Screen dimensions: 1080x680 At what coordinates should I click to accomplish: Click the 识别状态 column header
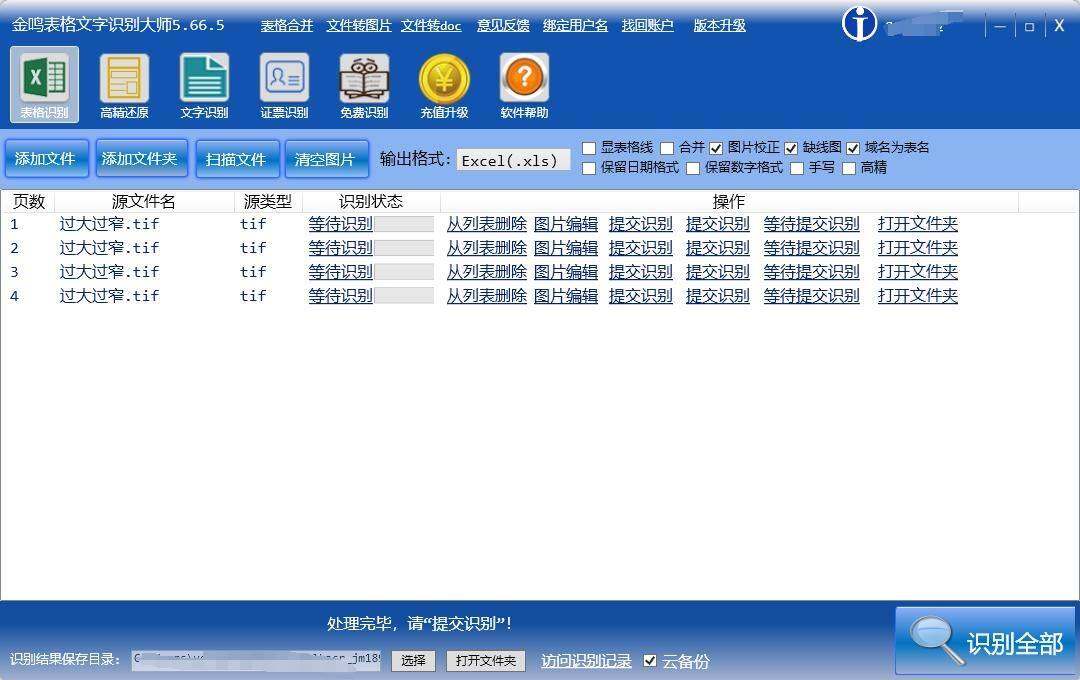tap(371, 202)
